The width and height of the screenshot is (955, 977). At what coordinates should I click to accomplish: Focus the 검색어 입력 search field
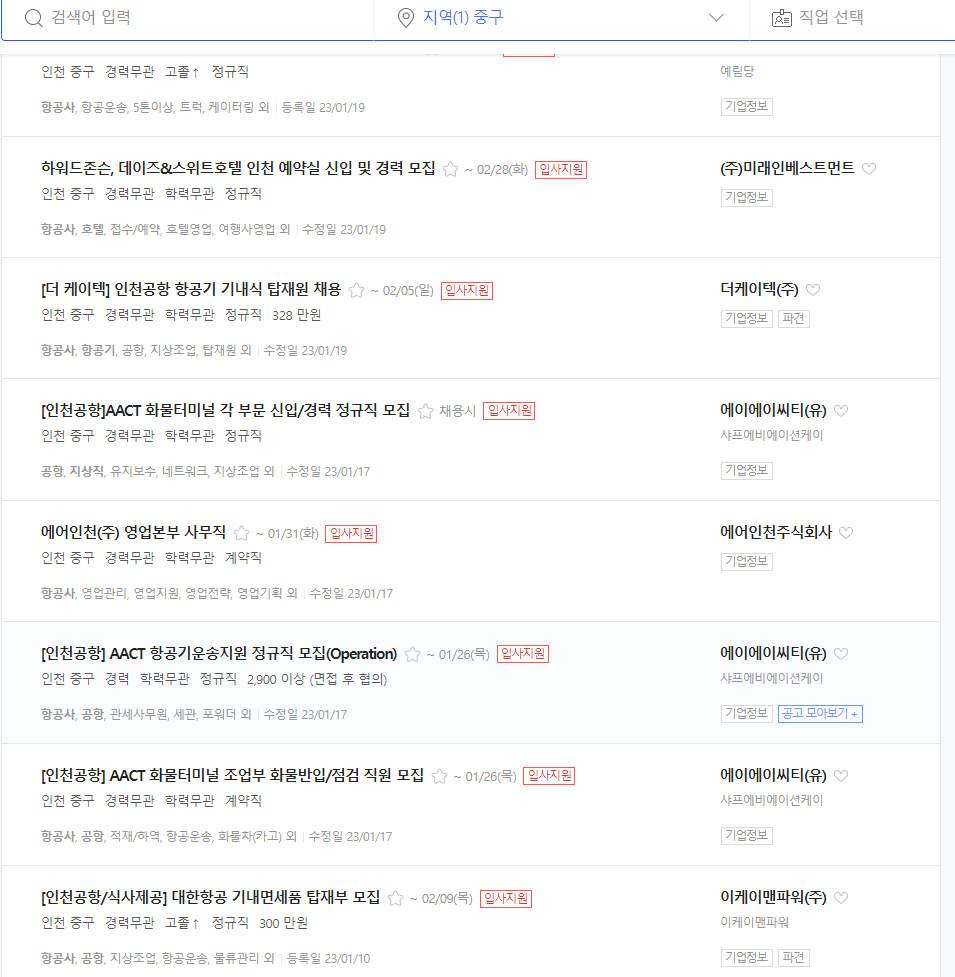point(187,18)
